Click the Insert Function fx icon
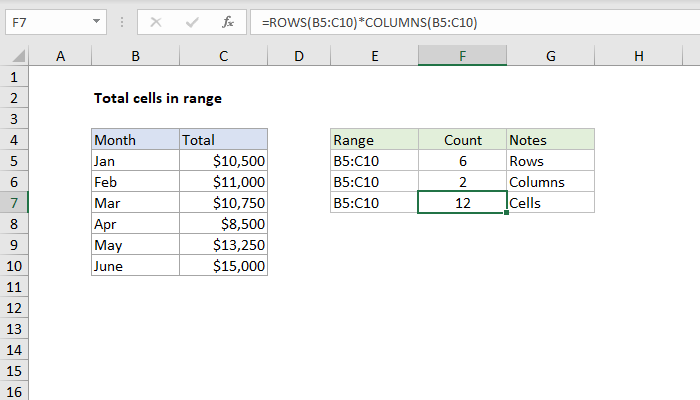 pos(227,21)
